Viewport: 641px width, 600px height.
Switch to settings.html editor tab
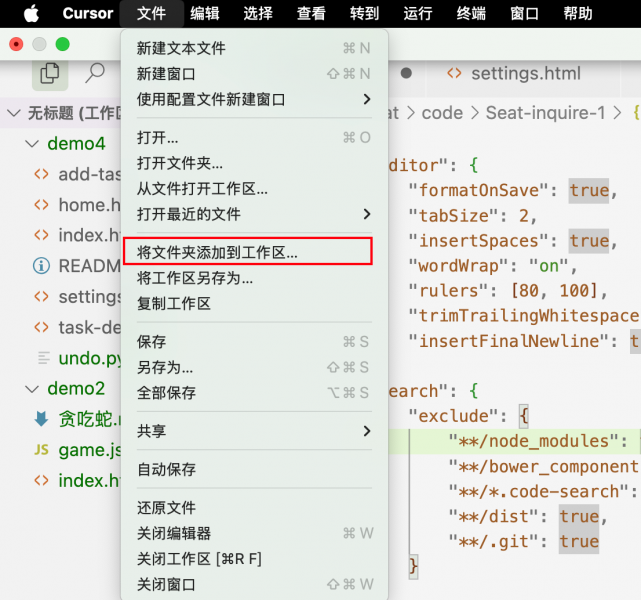[523, 74]
